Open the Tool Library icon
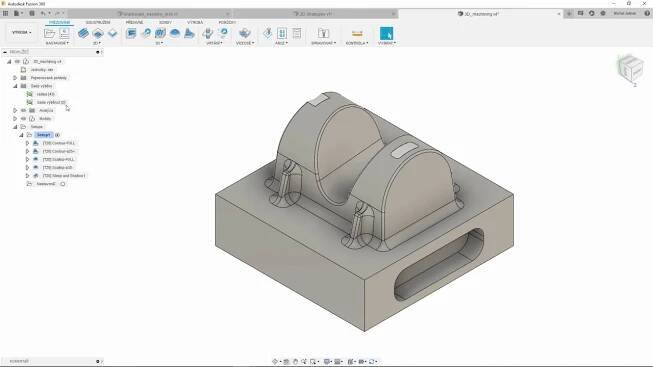This screenshot has width=653, height=367. click(323, 33)
